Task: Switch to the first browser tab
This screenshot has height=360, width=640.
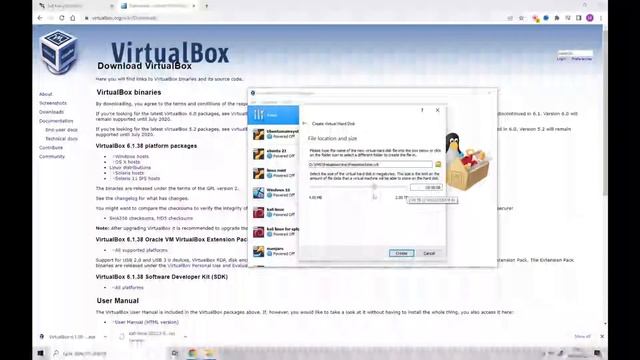Action: tap(76, 6)
